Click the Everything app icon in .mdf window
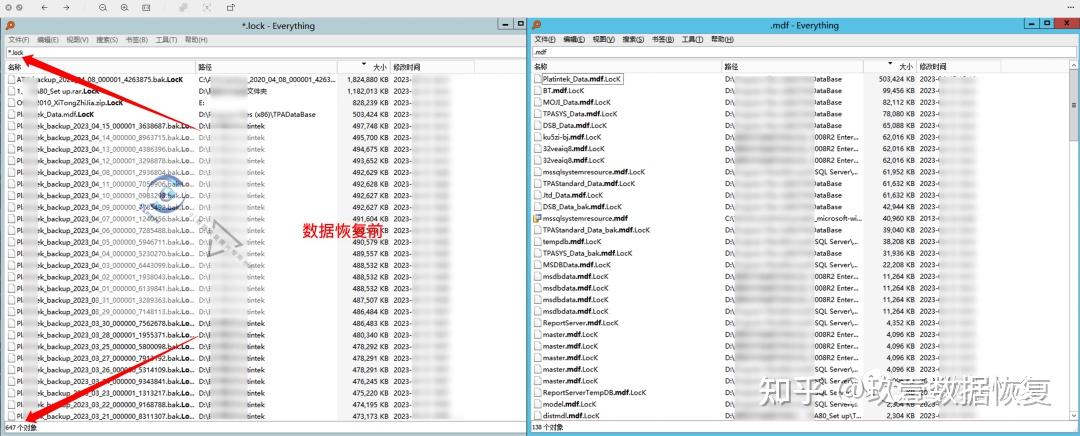Image resolution: width=1080 pixels, height=436 pixels. pos(537,25)
